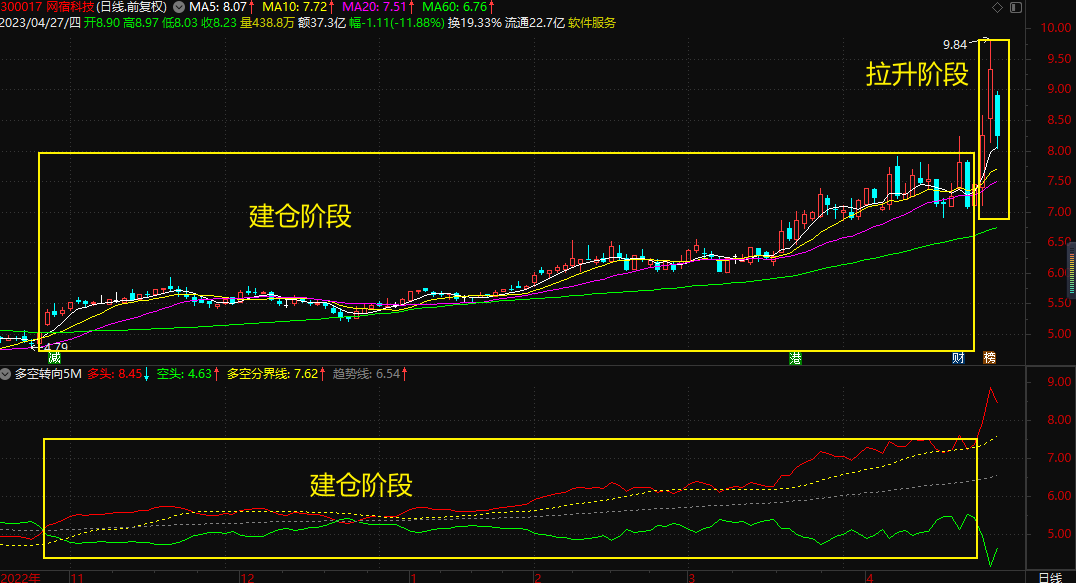The height and width of the screenshot is (583, 1076).
Task: Expand the 多空转向5M indicator name
Action: pos(47,374)
